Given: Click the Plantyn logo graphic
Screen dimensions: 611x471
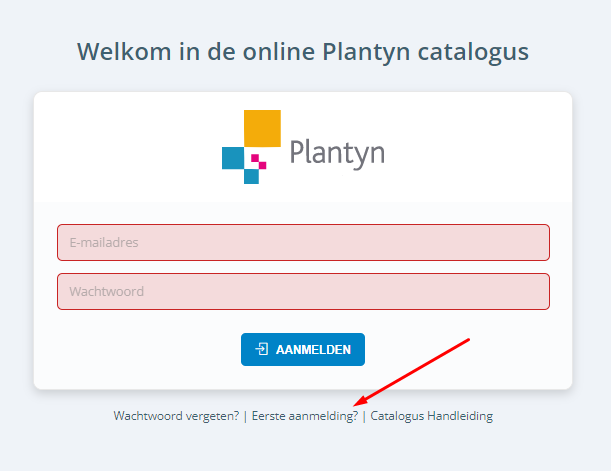Looking at the screenshot, I should coord(303,147).
